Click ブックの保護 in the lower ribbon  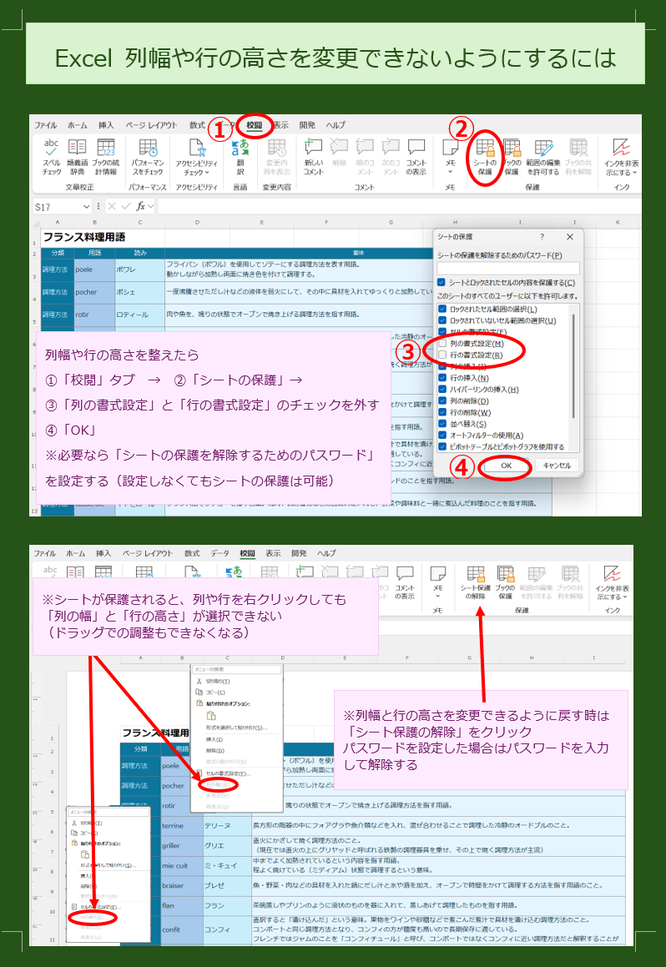[x=505, y=582]
